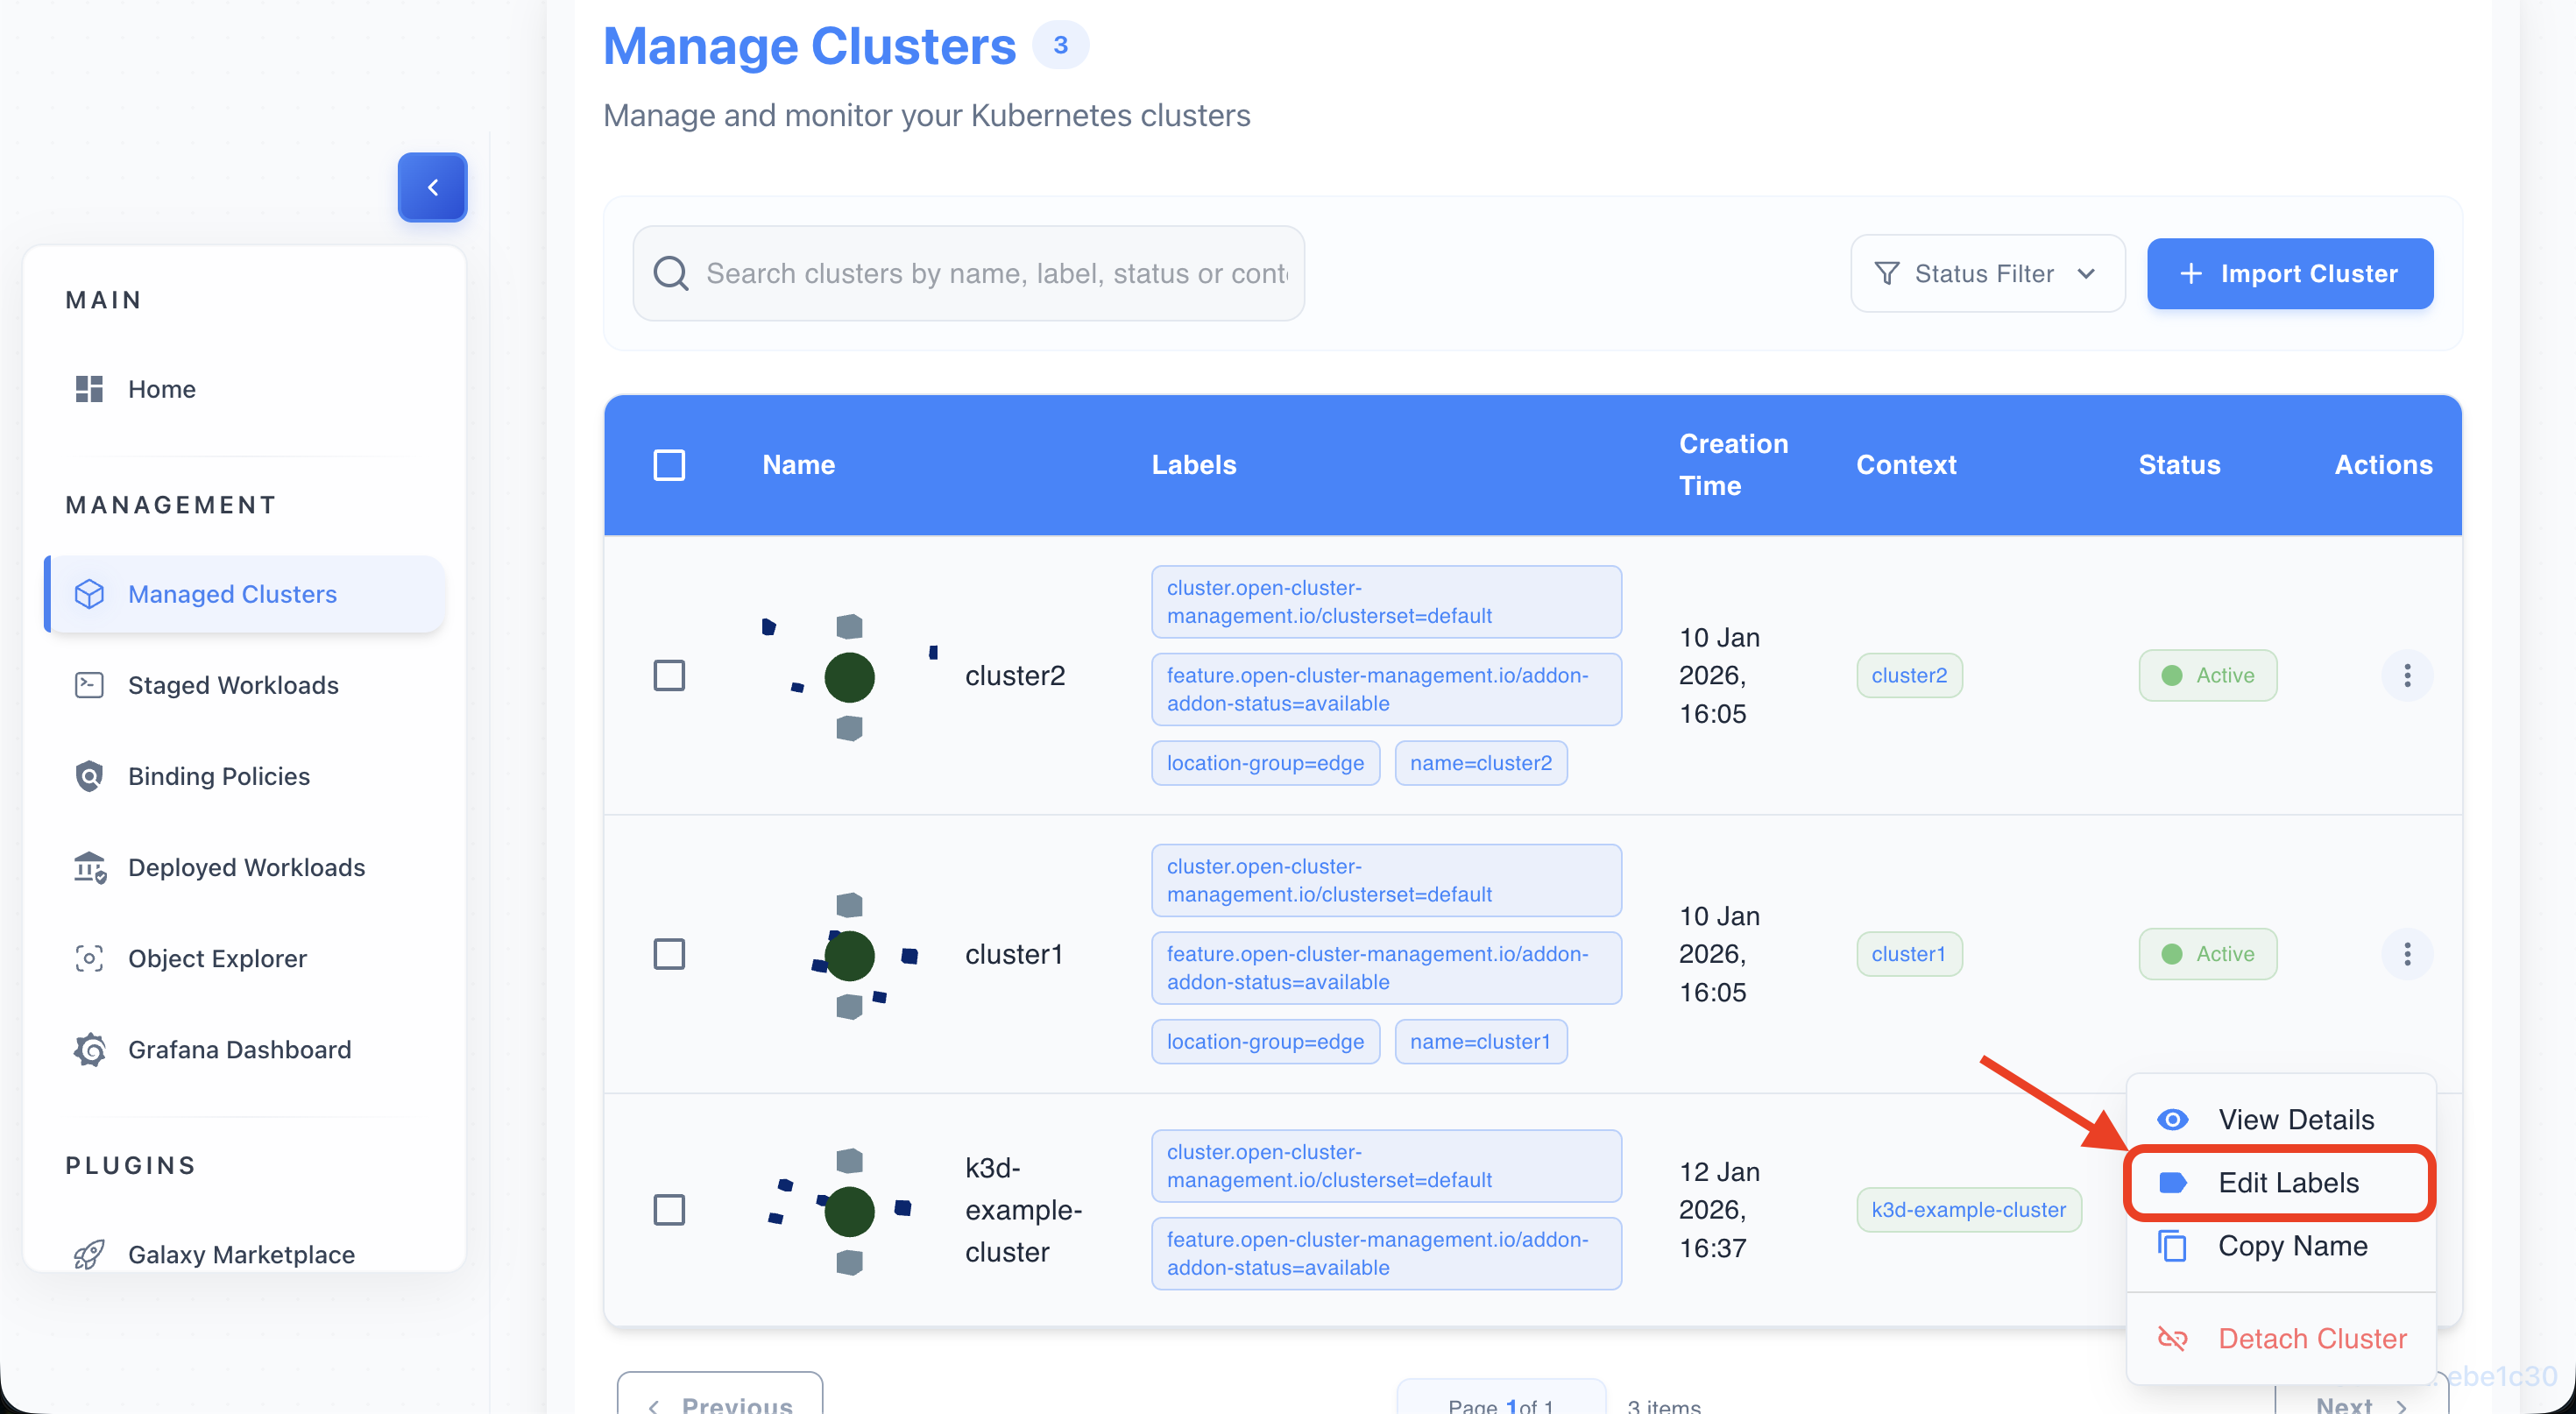Click the Import Cluster button
2576x1414 pixels.
[x=2289, y=273]
